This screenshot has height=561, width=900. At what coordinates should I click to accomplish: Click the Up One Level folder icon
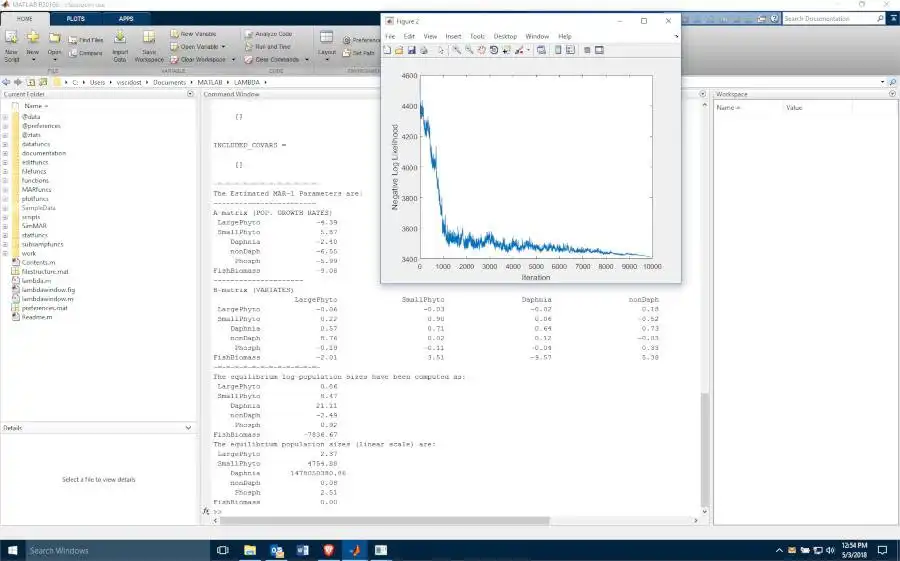coord(30,82)
